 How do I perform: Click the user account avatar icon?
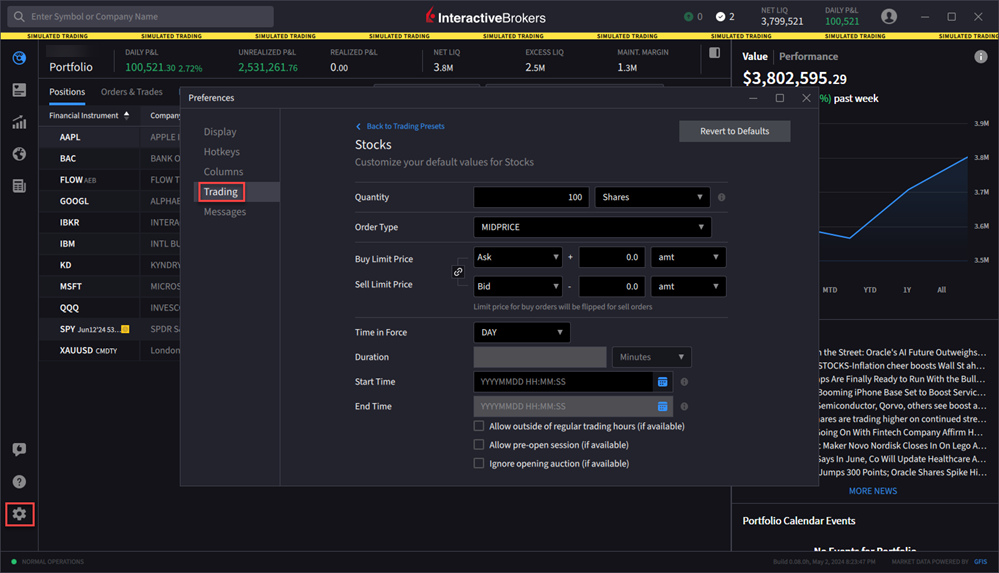click(889, 17)
